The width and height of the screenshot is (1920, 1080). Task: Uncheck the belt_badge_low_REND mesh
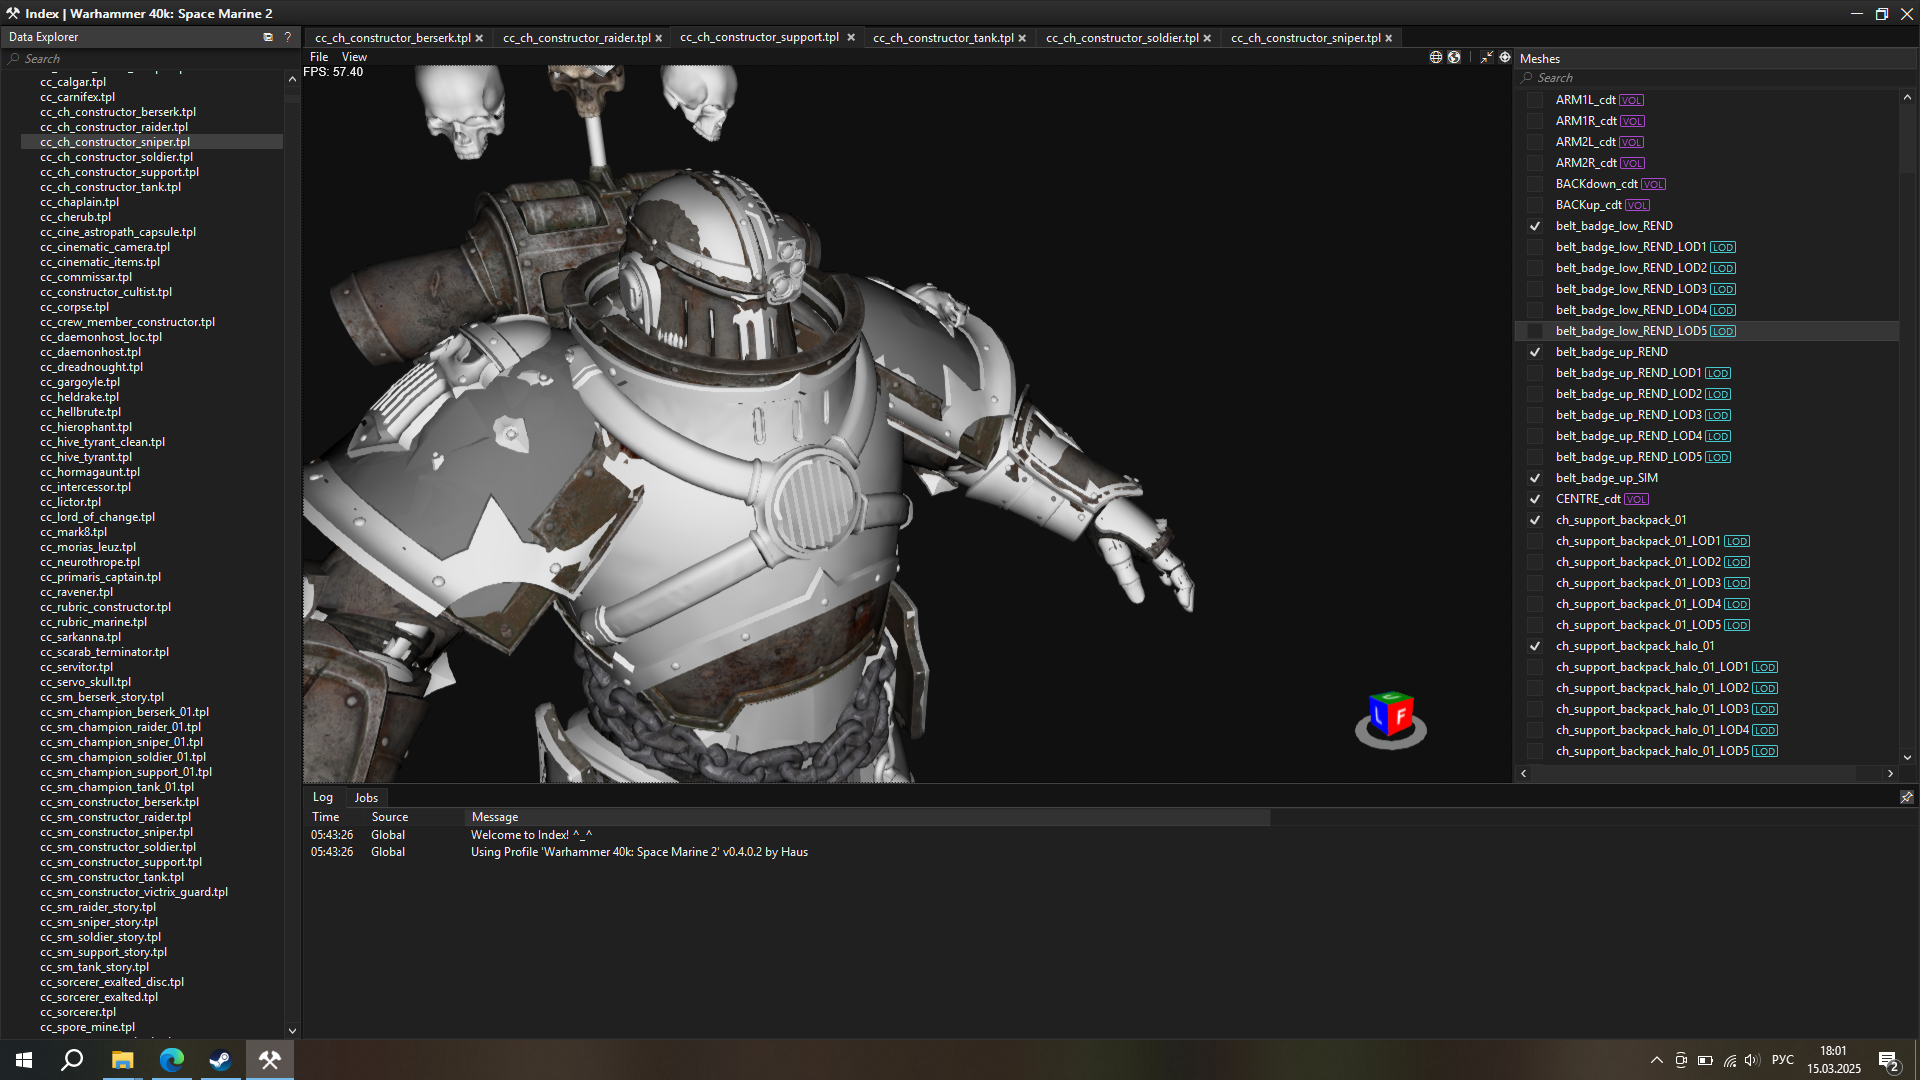tap(1535, 226)
